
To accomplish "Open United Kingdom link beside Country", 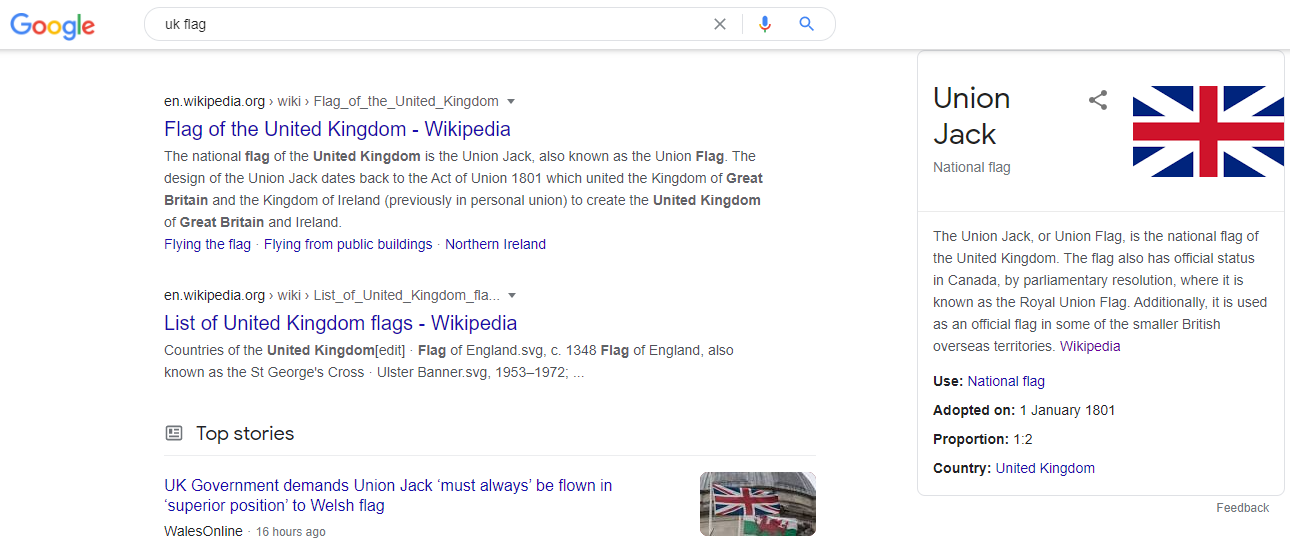I will point(1045,468).
